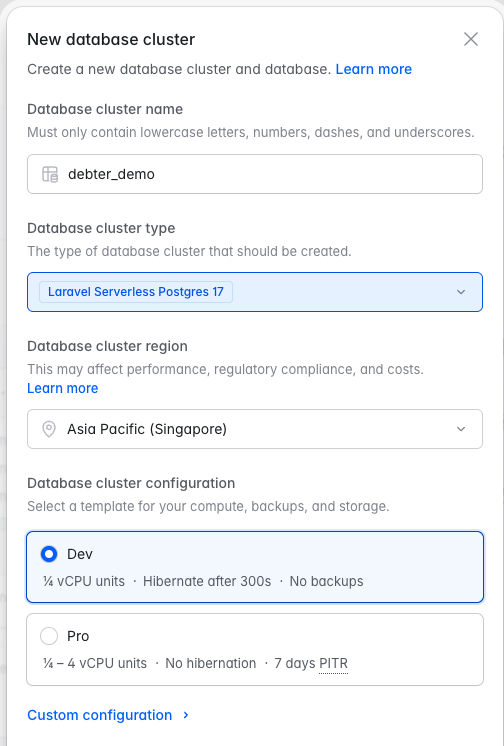Image resolution: width=504 pixels, height=746 pixels.
Task: Click the chevron arrow in region field
Action: pyautogui.click(x=461, y=429)
